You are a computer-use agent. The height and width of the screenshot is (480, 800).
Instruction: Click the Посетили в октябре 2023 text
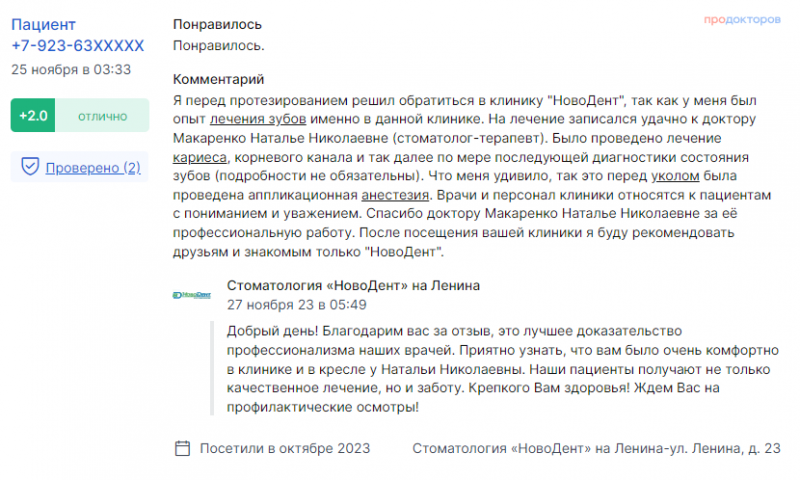tap(285, 448)
